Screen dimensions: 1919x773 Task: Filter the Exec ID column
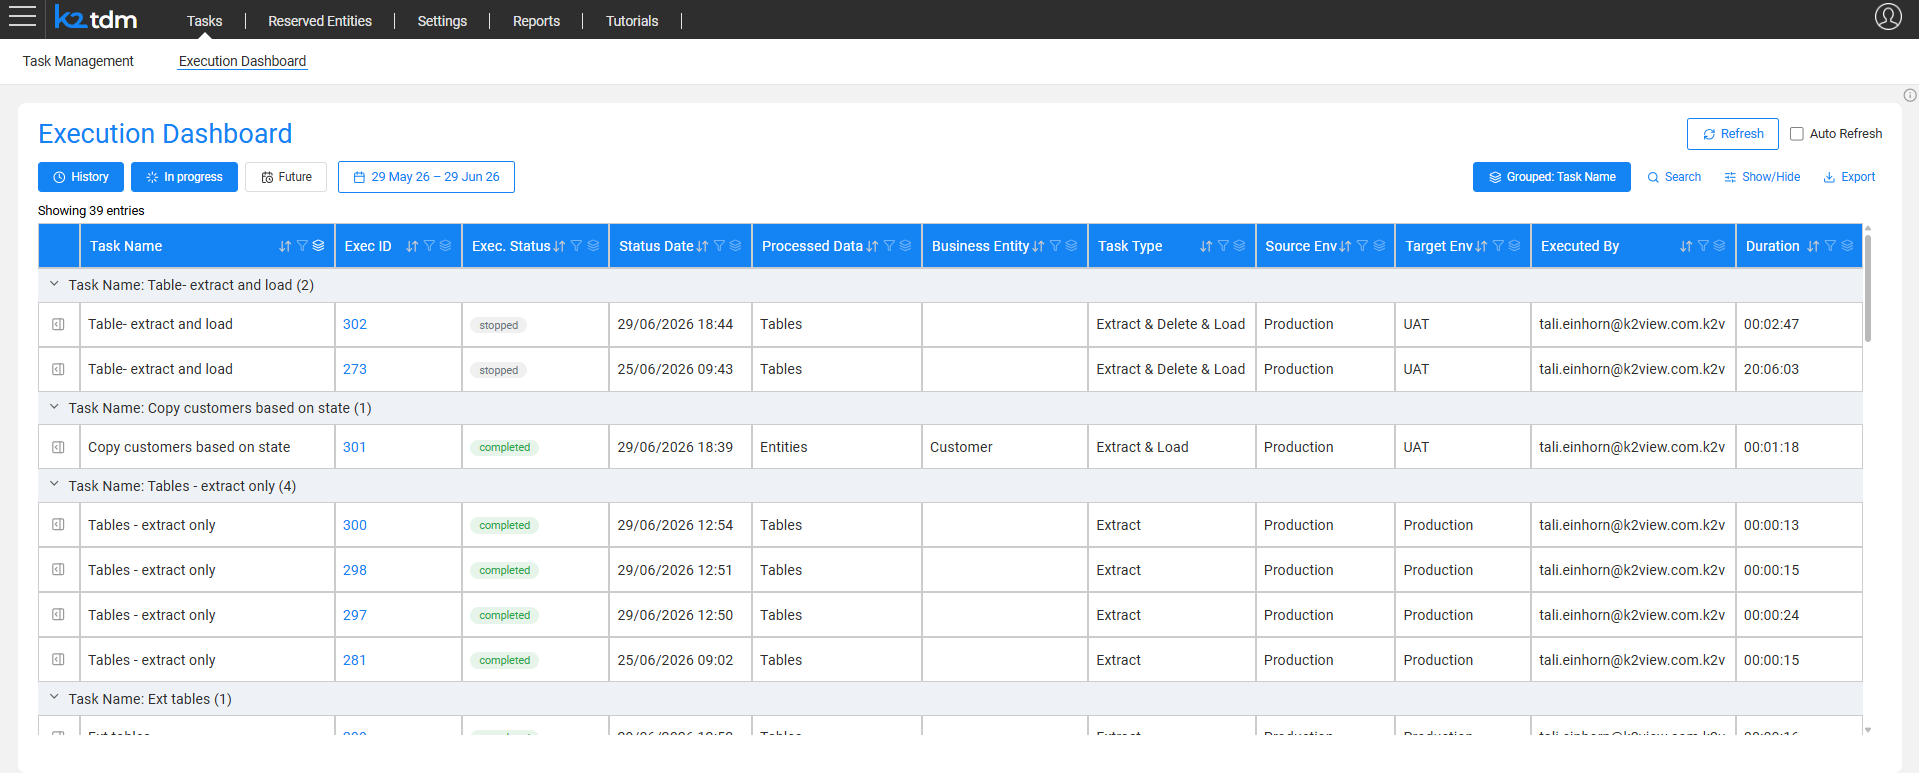[429, 246]
